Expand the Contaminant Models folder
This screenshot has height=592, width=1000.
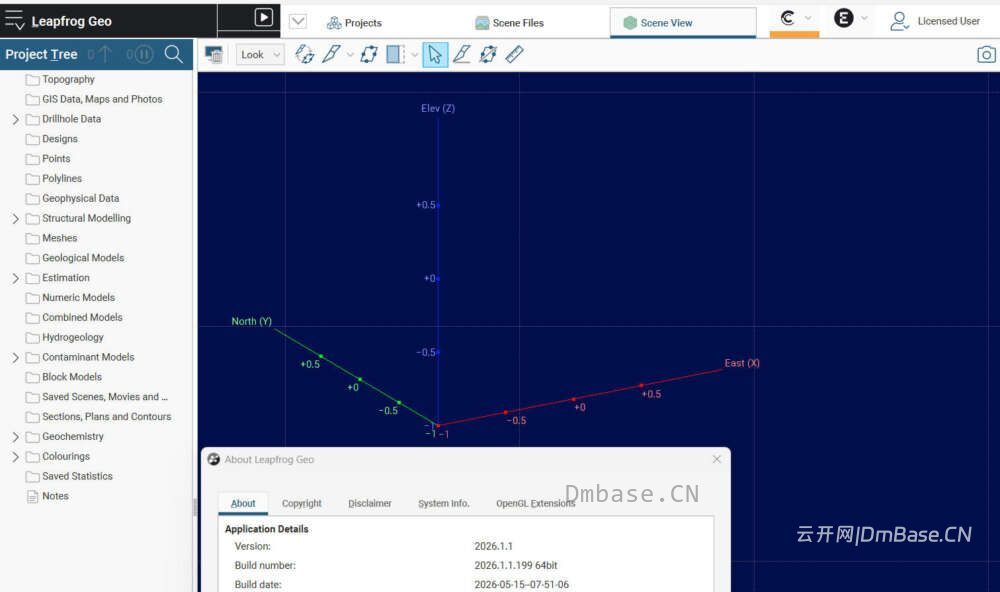coord(15,358)
